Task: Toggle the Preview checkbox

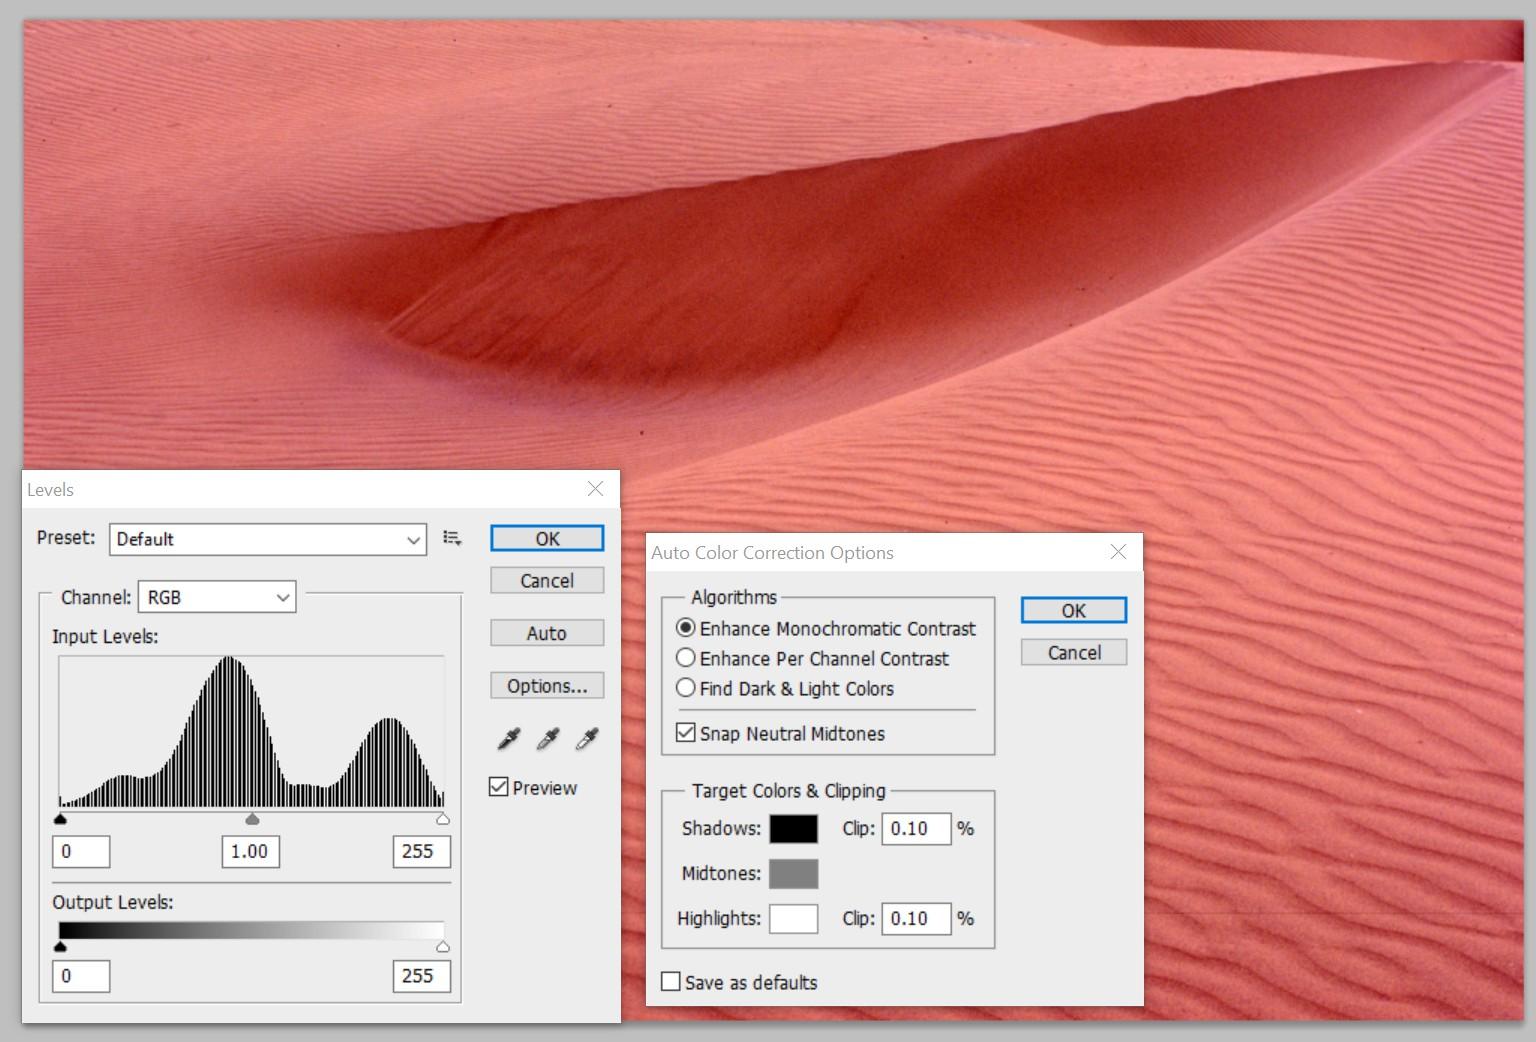Action: 499,787
